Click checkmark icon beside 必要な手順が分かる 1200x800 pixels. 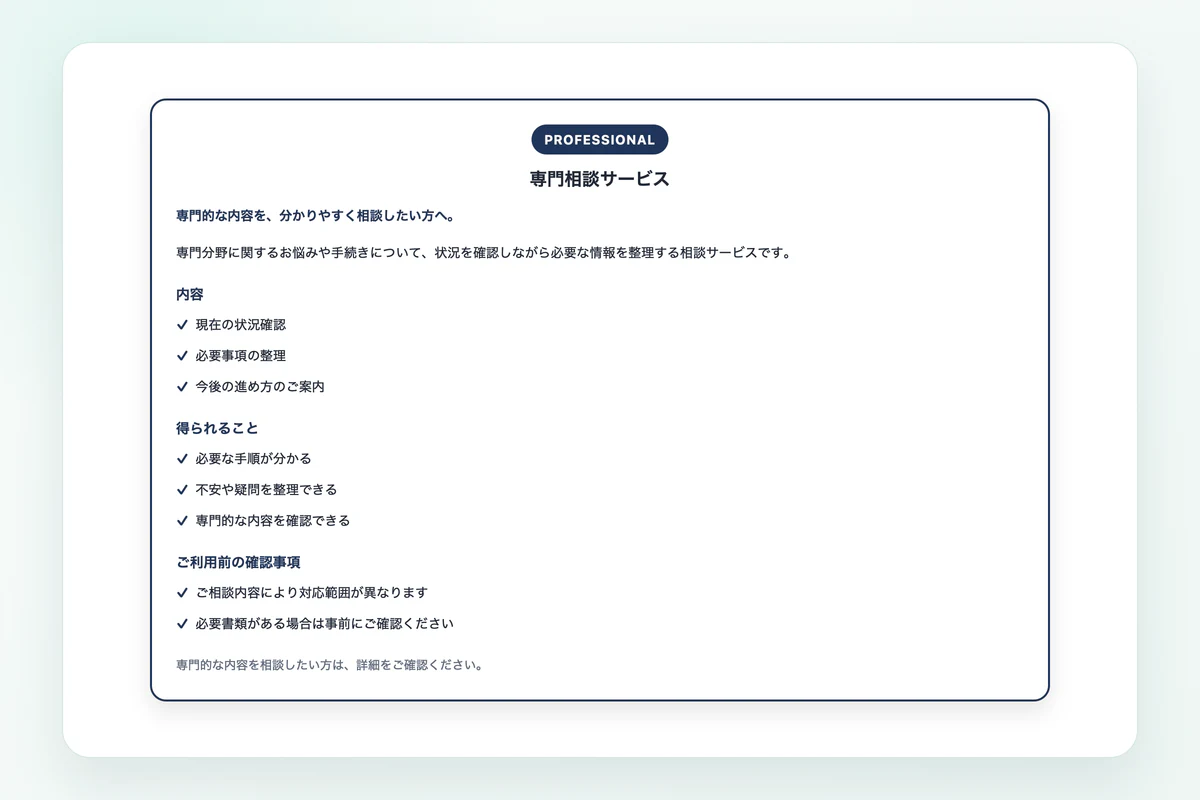182,459
